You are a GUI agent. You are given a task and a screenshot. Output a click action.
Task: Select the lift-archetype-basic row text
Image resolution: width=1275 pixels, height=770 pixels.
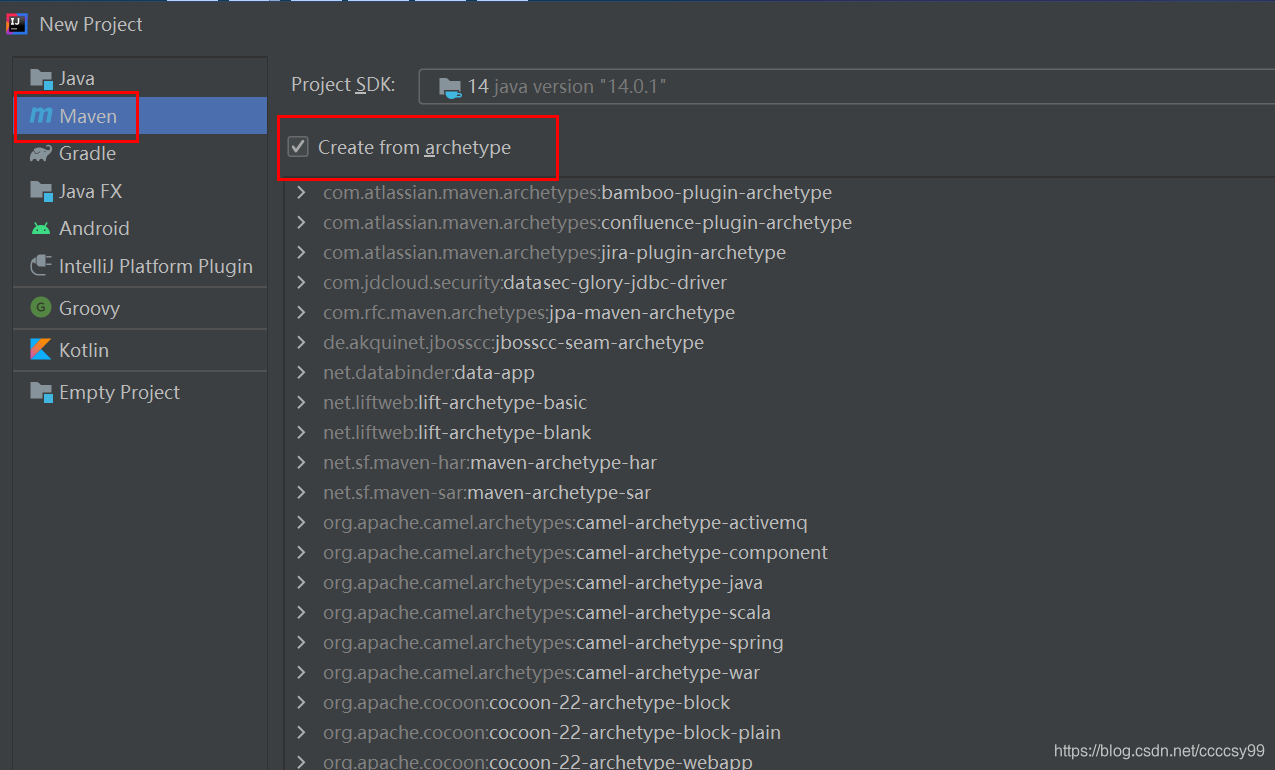click(455, 403)
